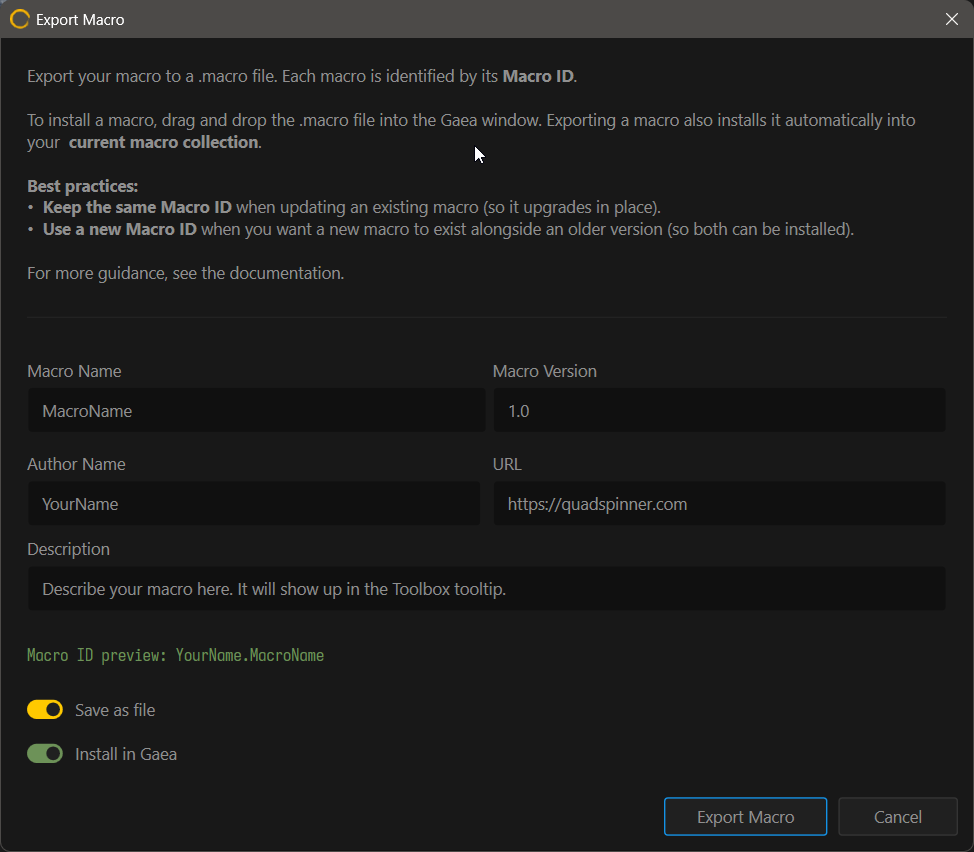Click the Description text box

(x=486, y=589)
